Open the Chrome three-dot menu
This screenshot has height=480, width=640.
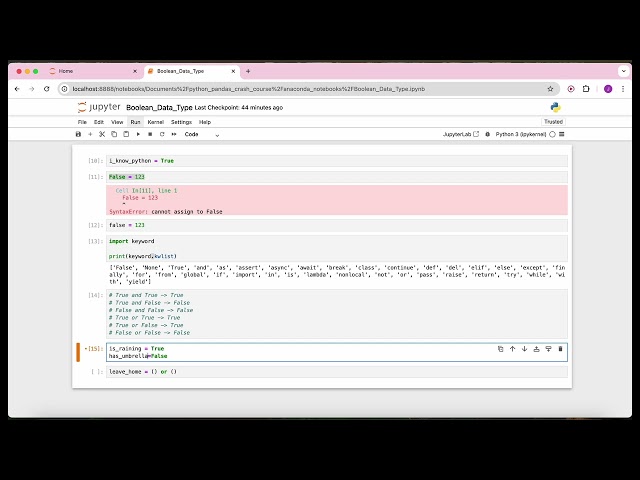(x=623, y=89)
